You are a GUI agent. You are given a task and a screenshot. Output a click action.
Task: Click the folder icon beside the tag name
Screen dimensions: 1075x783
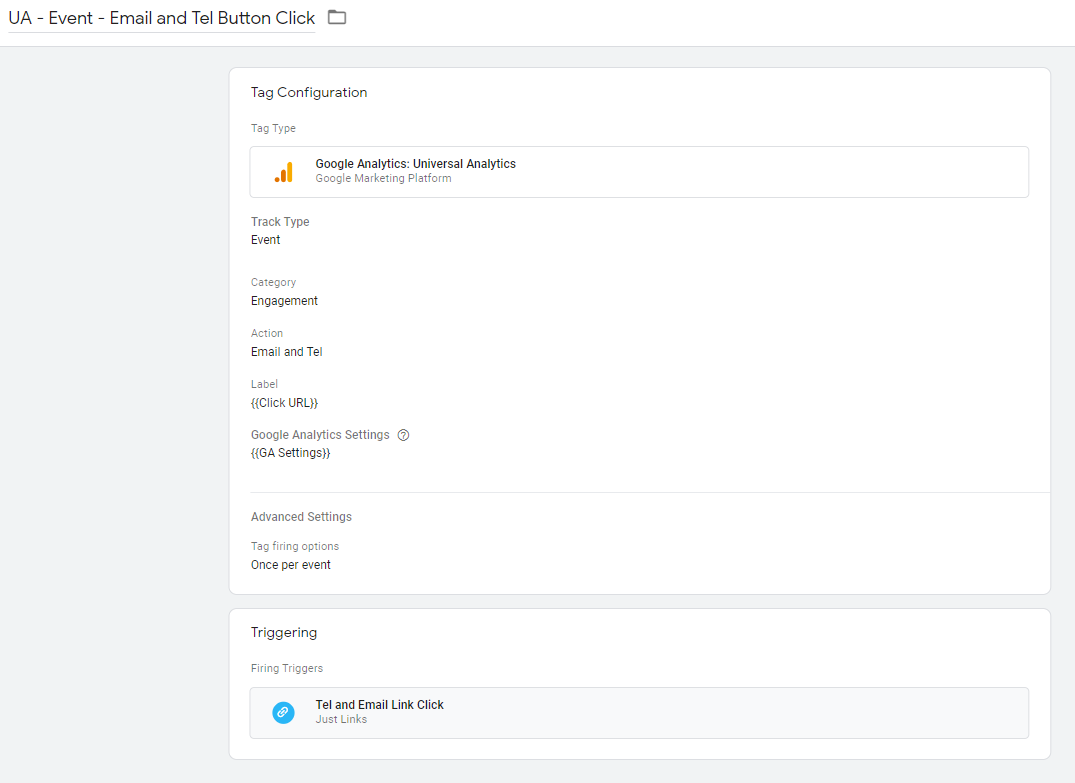337,18
